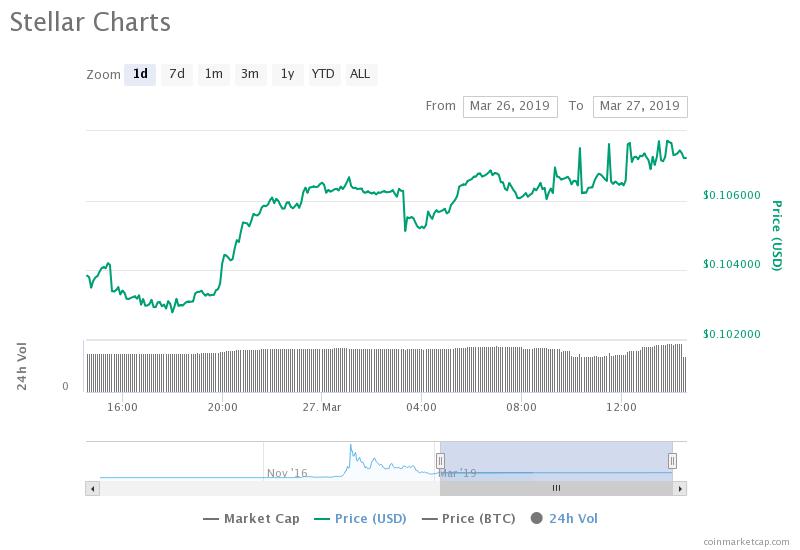Choose the 1y zoom option
Image resolution: width=800 pixels, height=550 pixels.
click(x=287, y=74)
